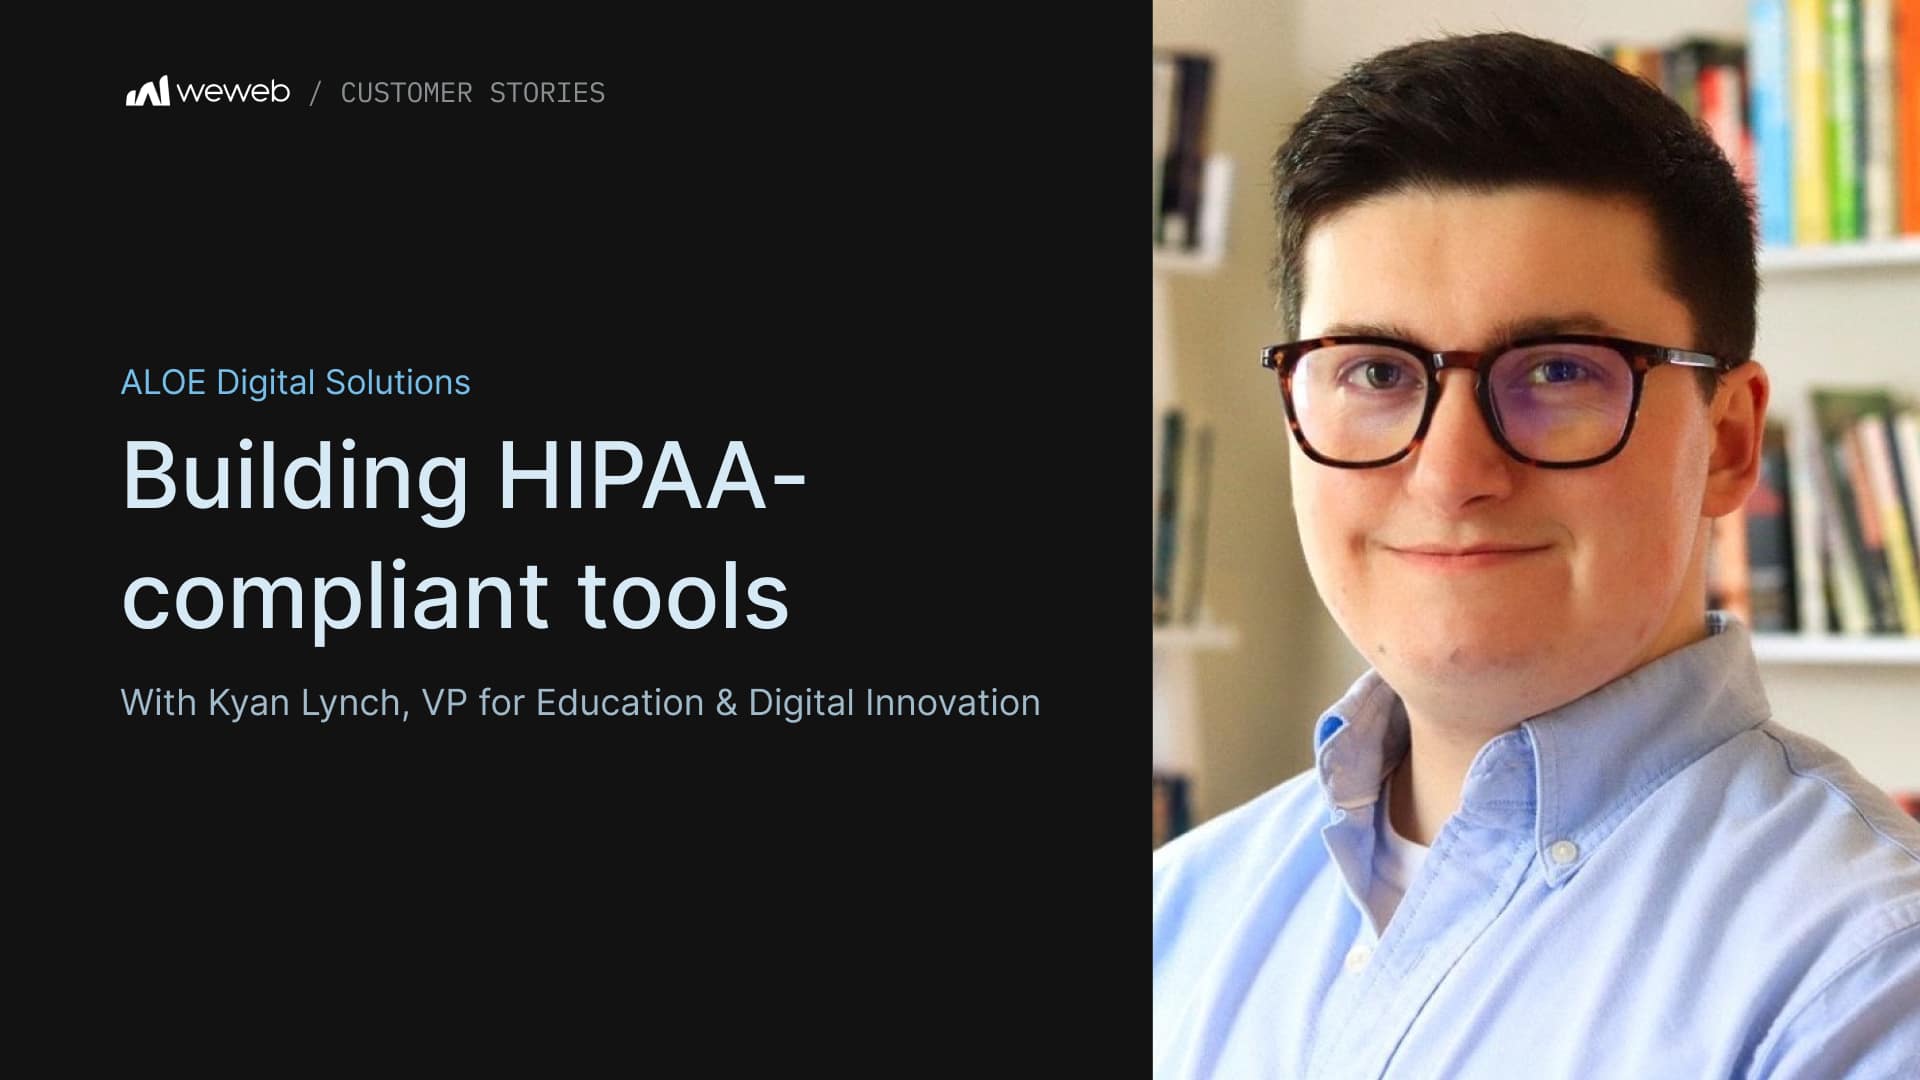Click the "weweb" wordmark text
Screen dimensions: 1920x1080
tap(233, 92)
